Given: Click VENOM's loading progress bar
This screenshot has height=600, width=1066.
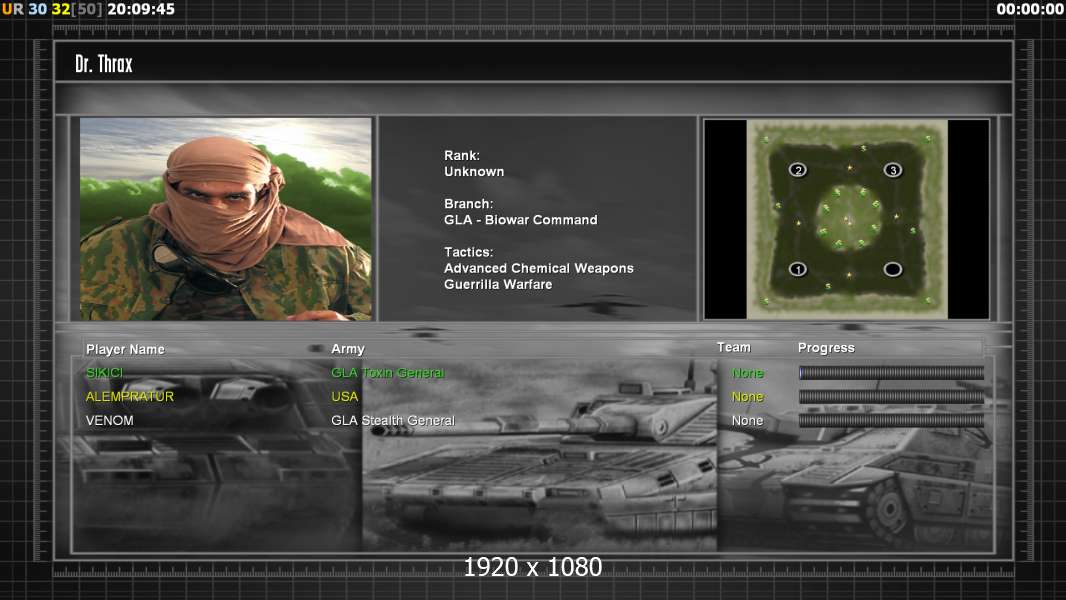Looking at the screenshot, I should (891, 420).
